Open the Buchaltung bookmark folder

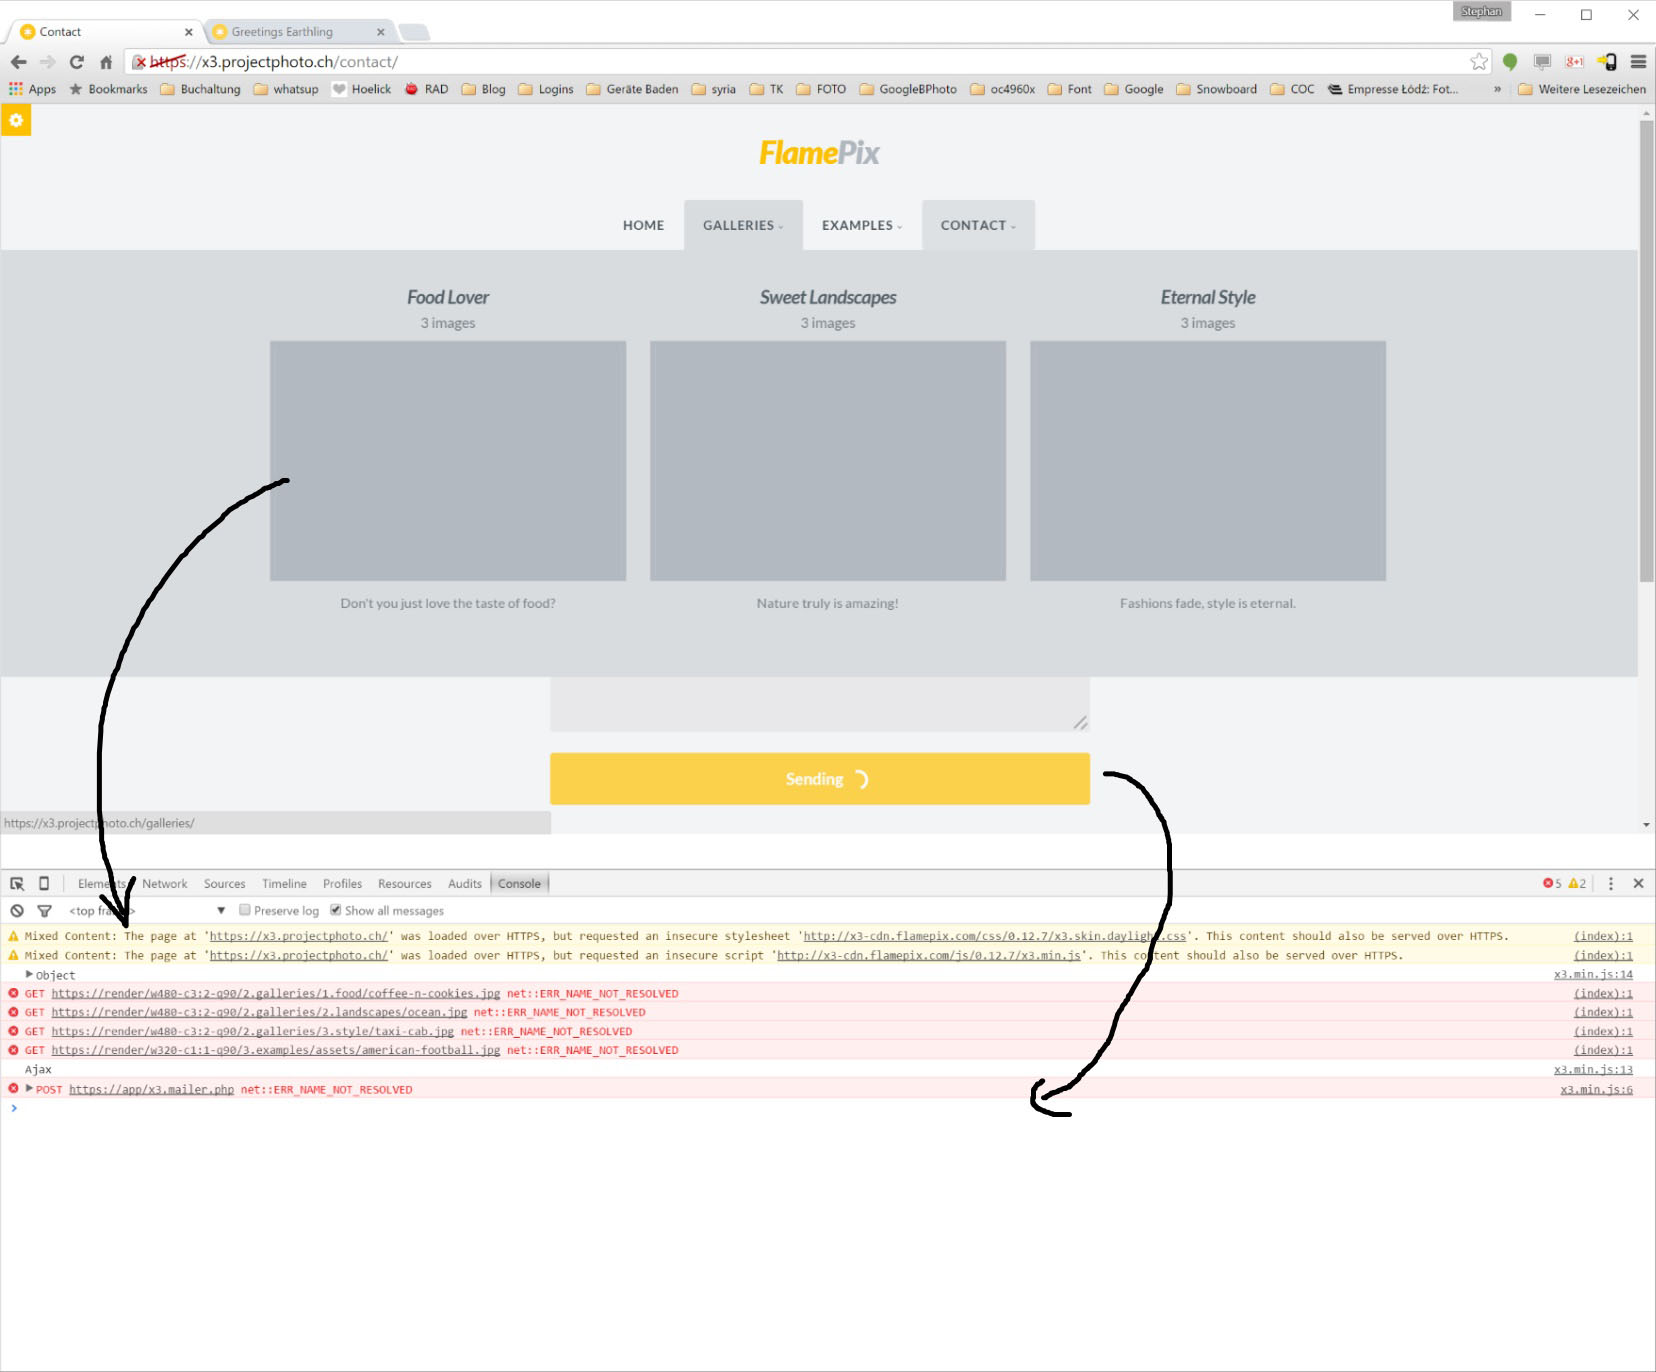(201, 89)
